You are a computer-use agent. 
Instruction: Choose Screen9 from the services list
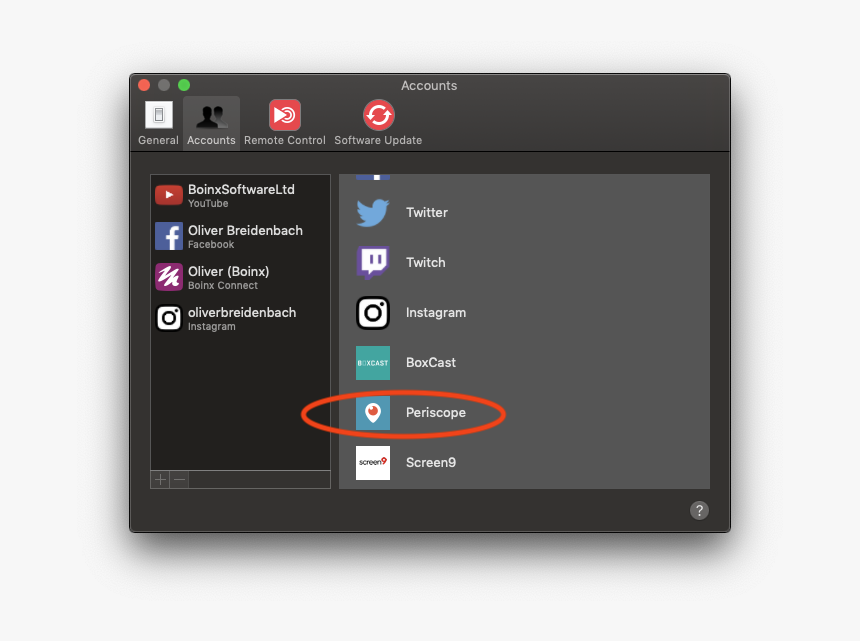pos(431,463)
